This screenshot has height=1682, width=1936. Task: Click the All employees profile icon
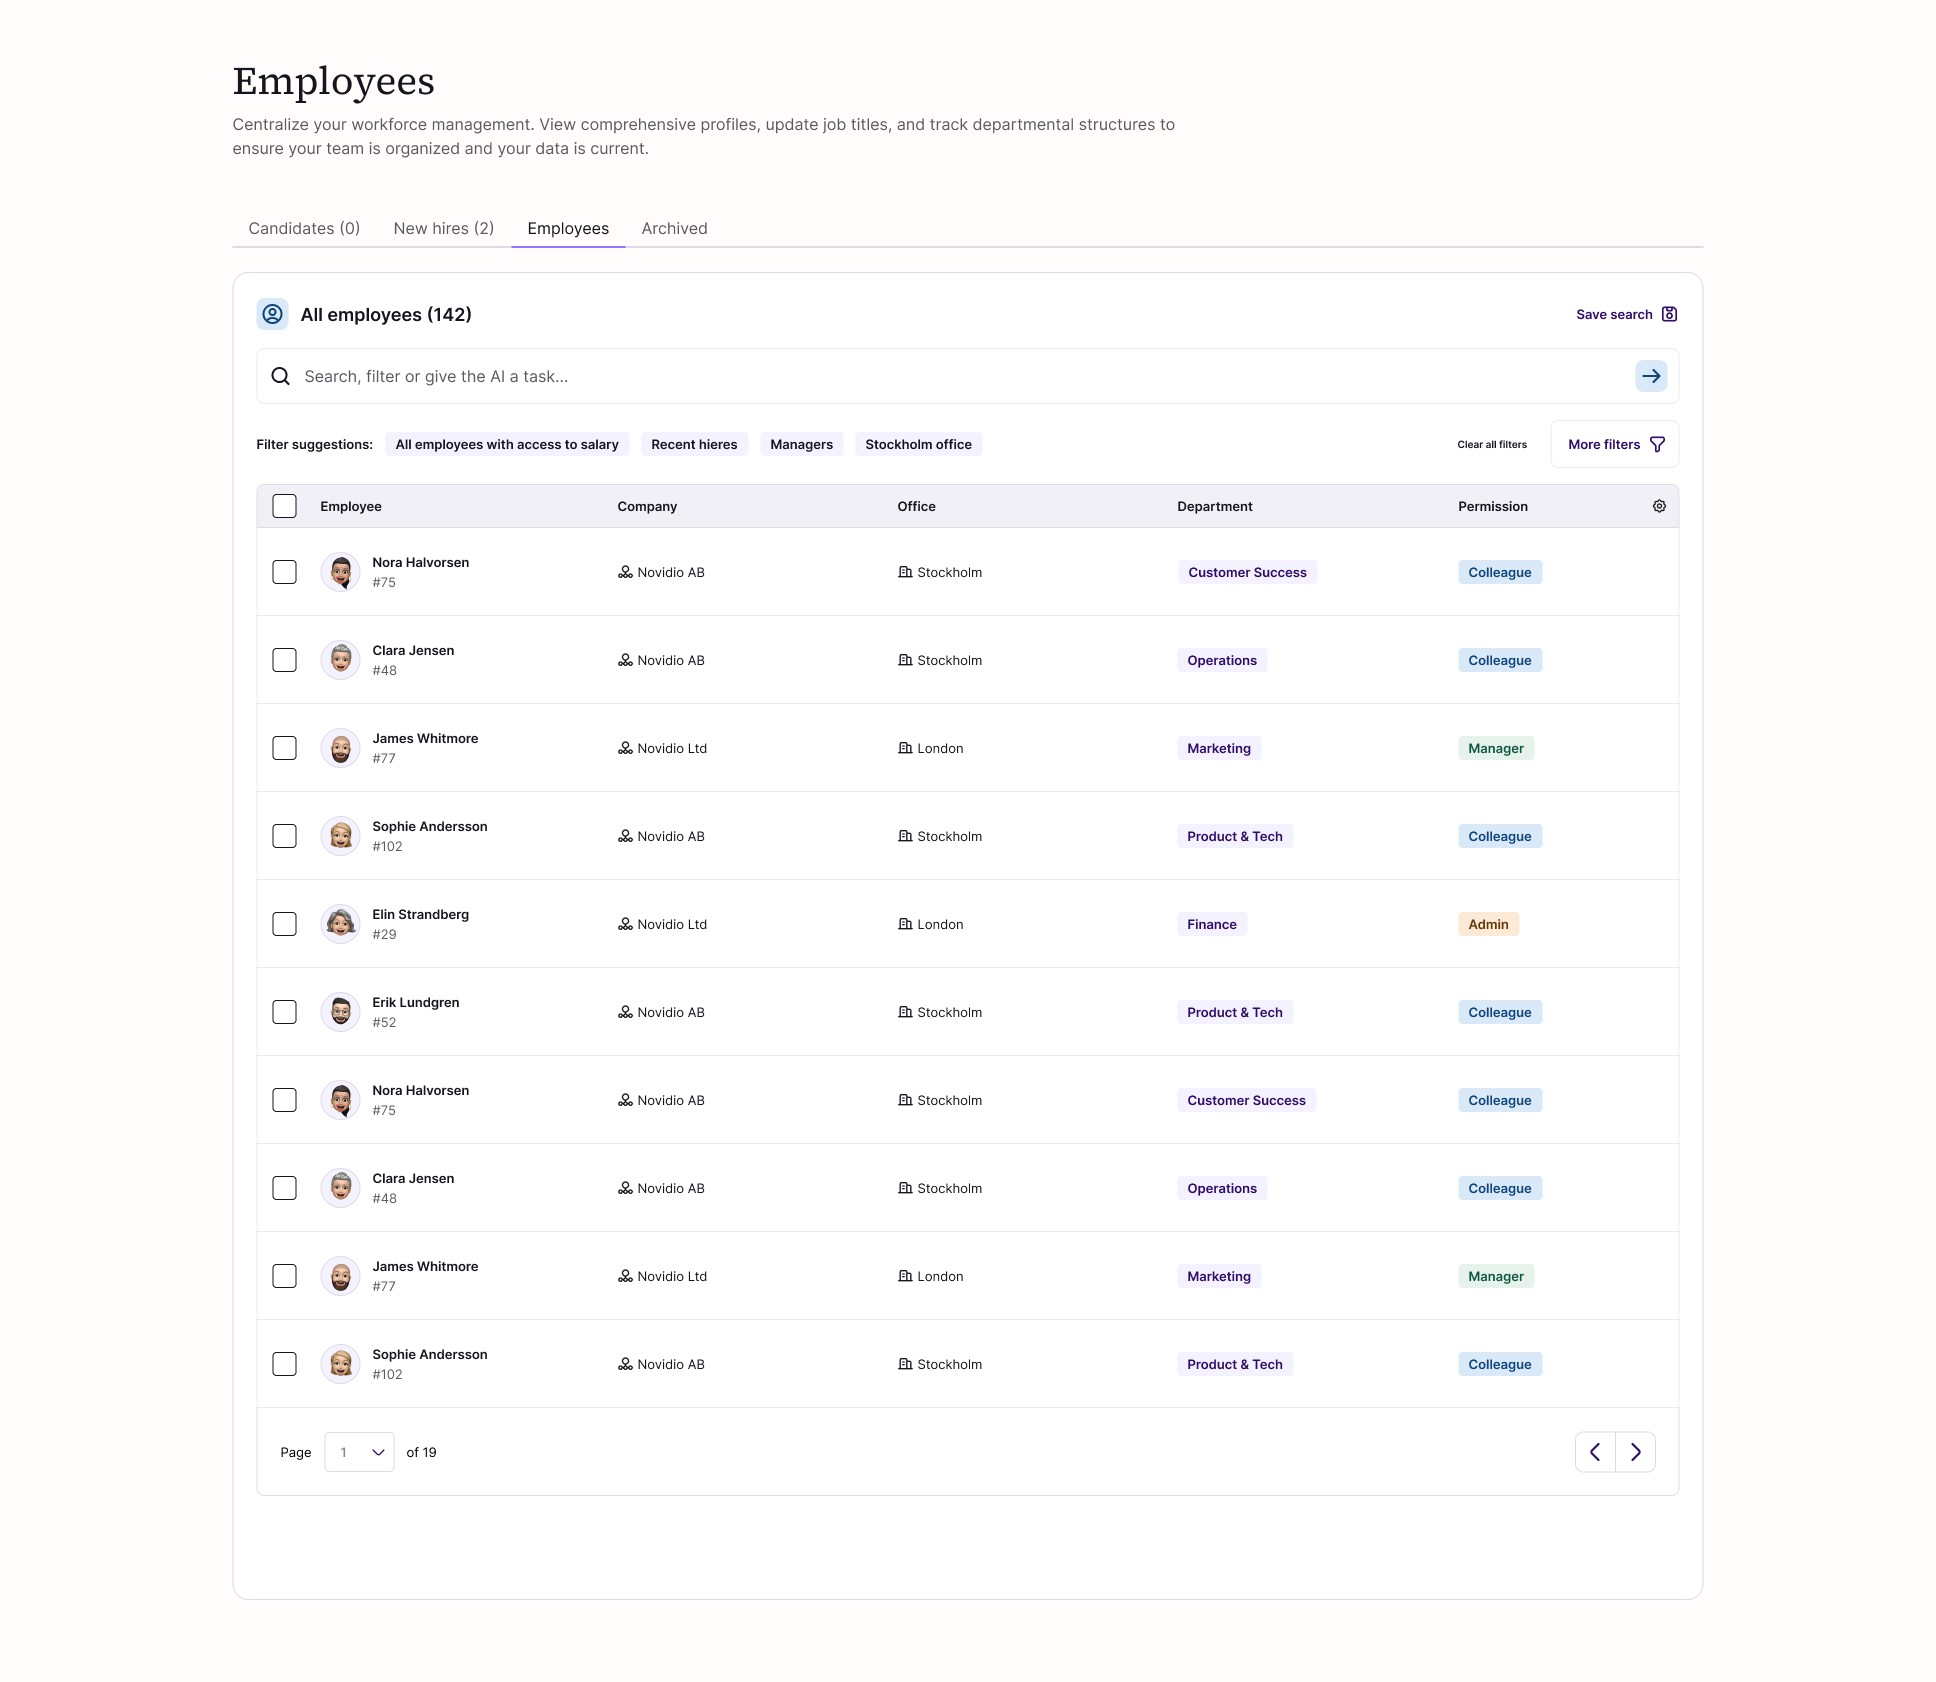272,314
